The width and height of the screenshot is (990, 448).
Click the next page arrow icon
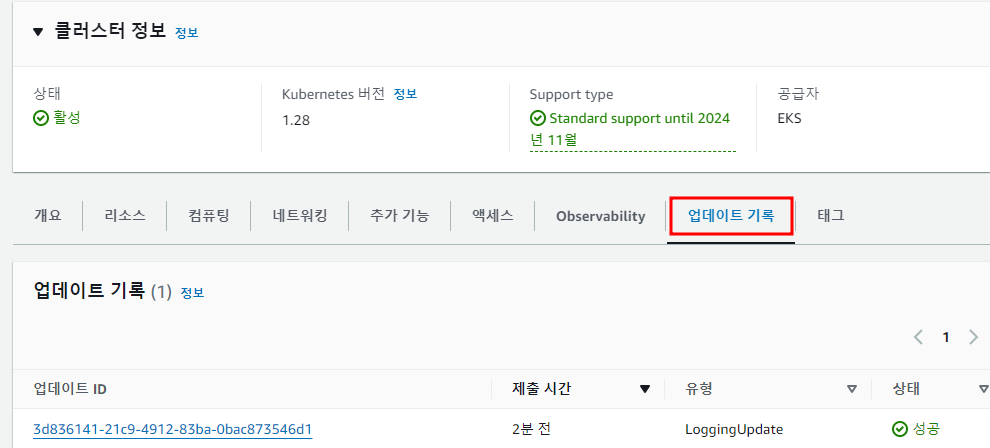[x=973, y=337]
